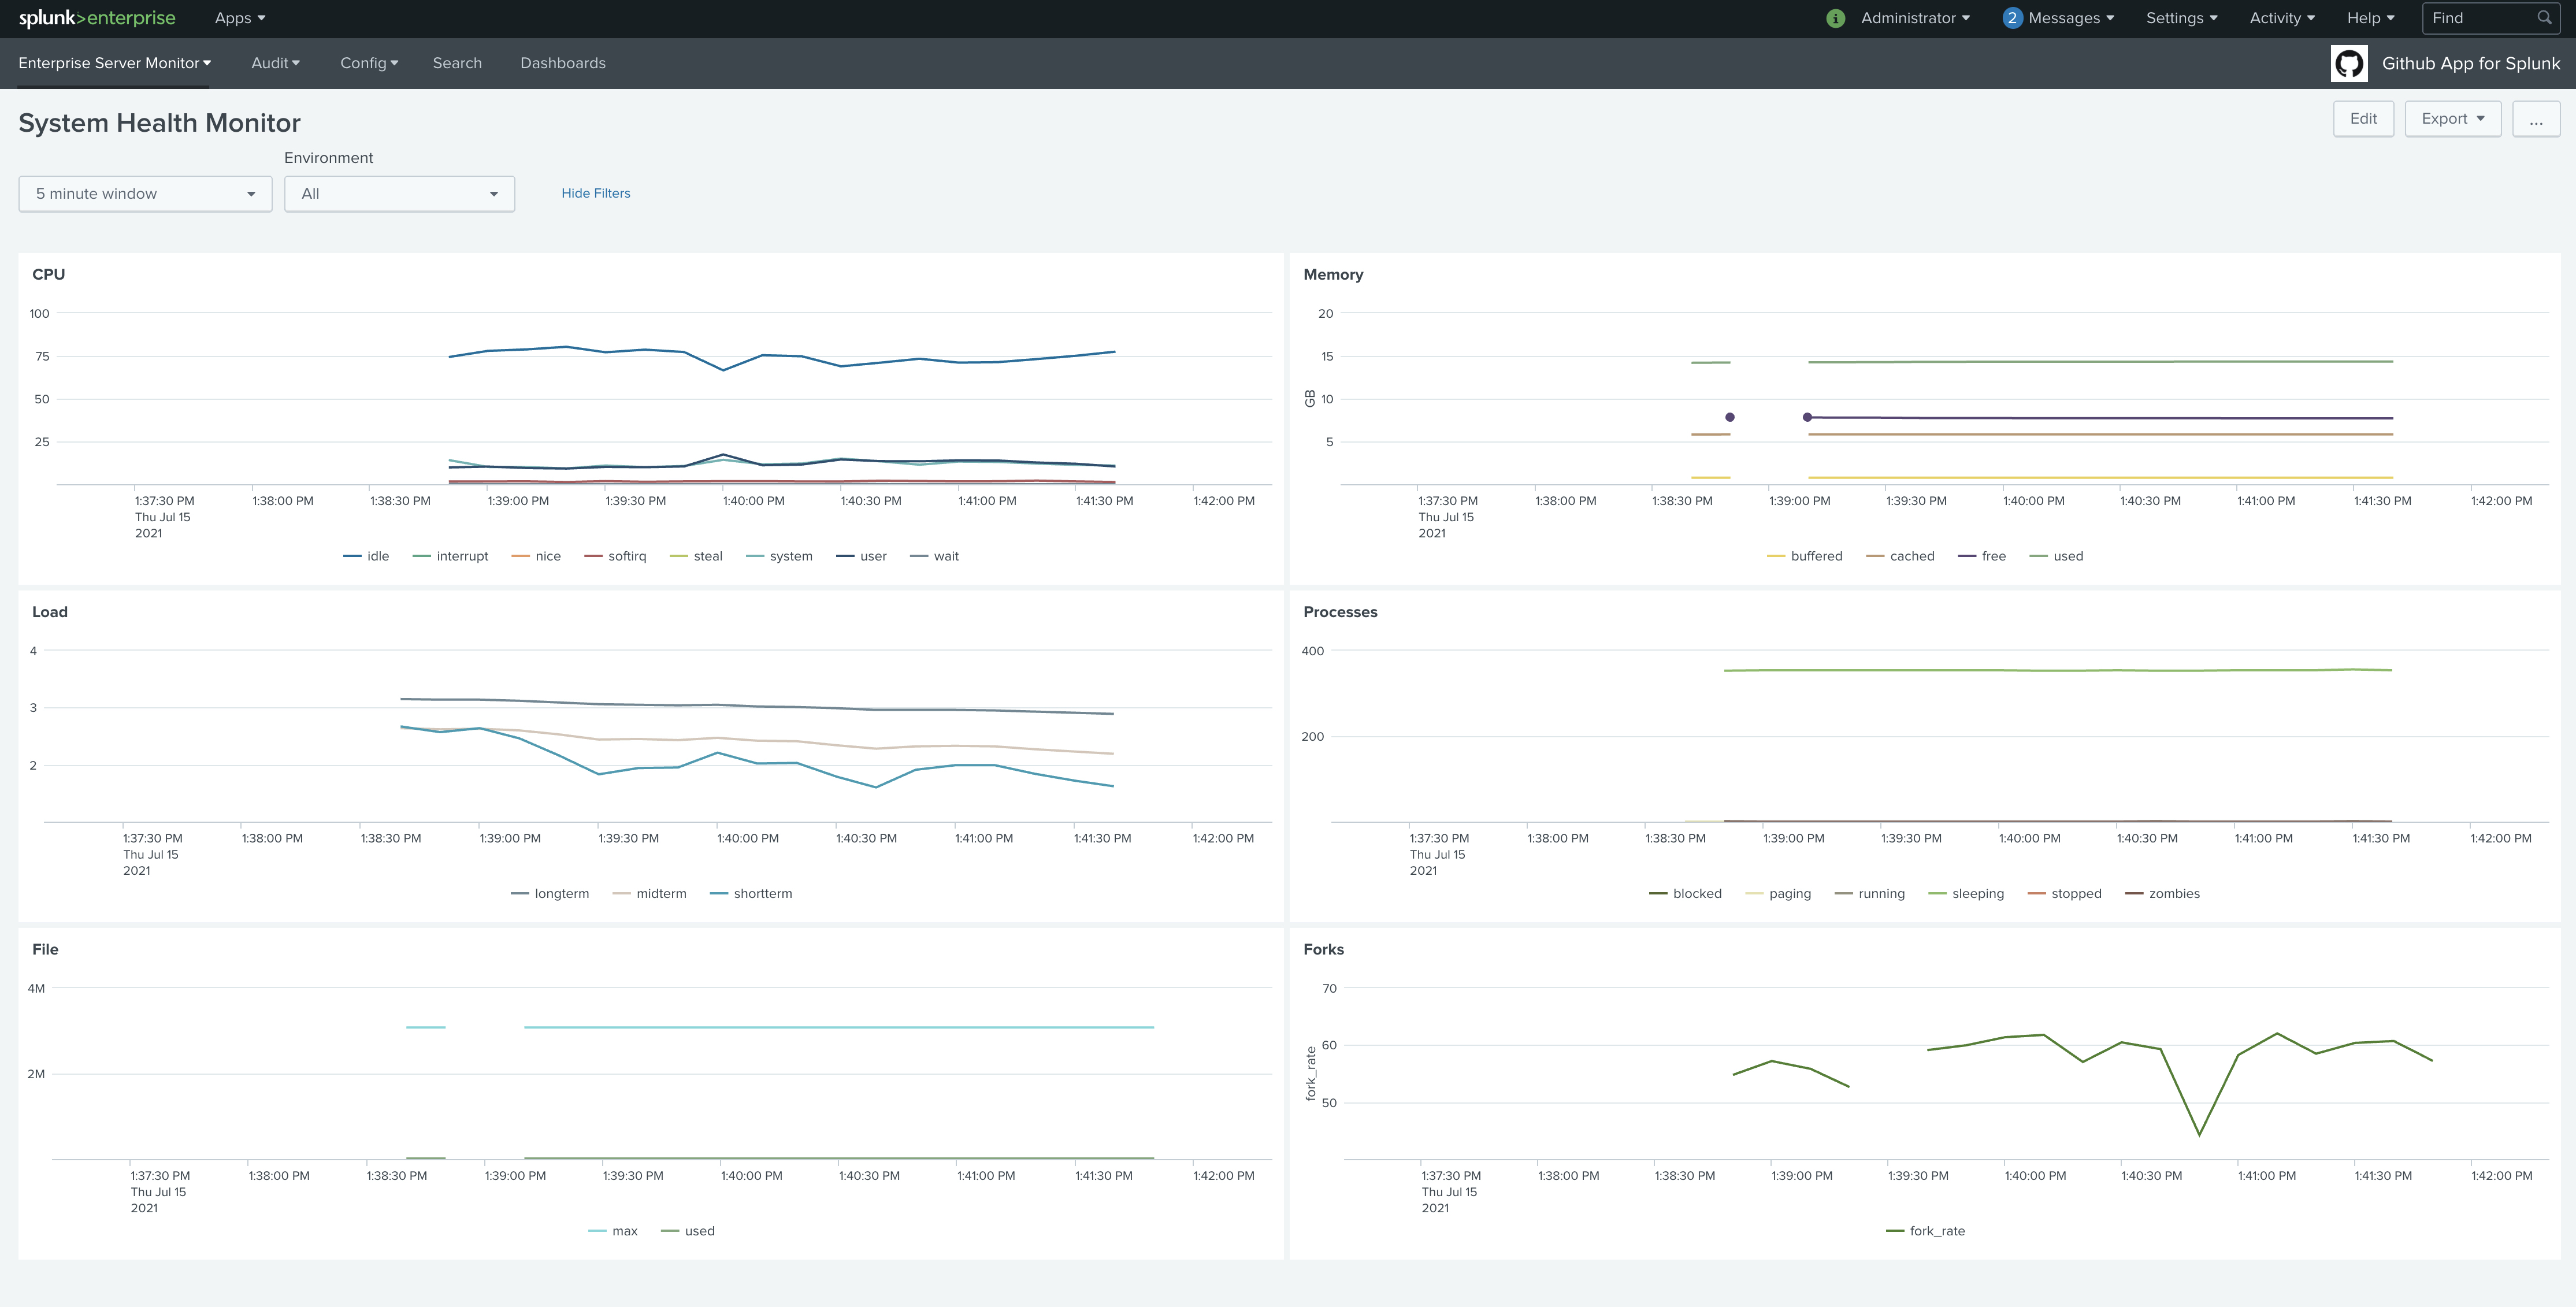Click the green info status icon
Viewport: 2576px width, 1307px height.
[1835, 18]
